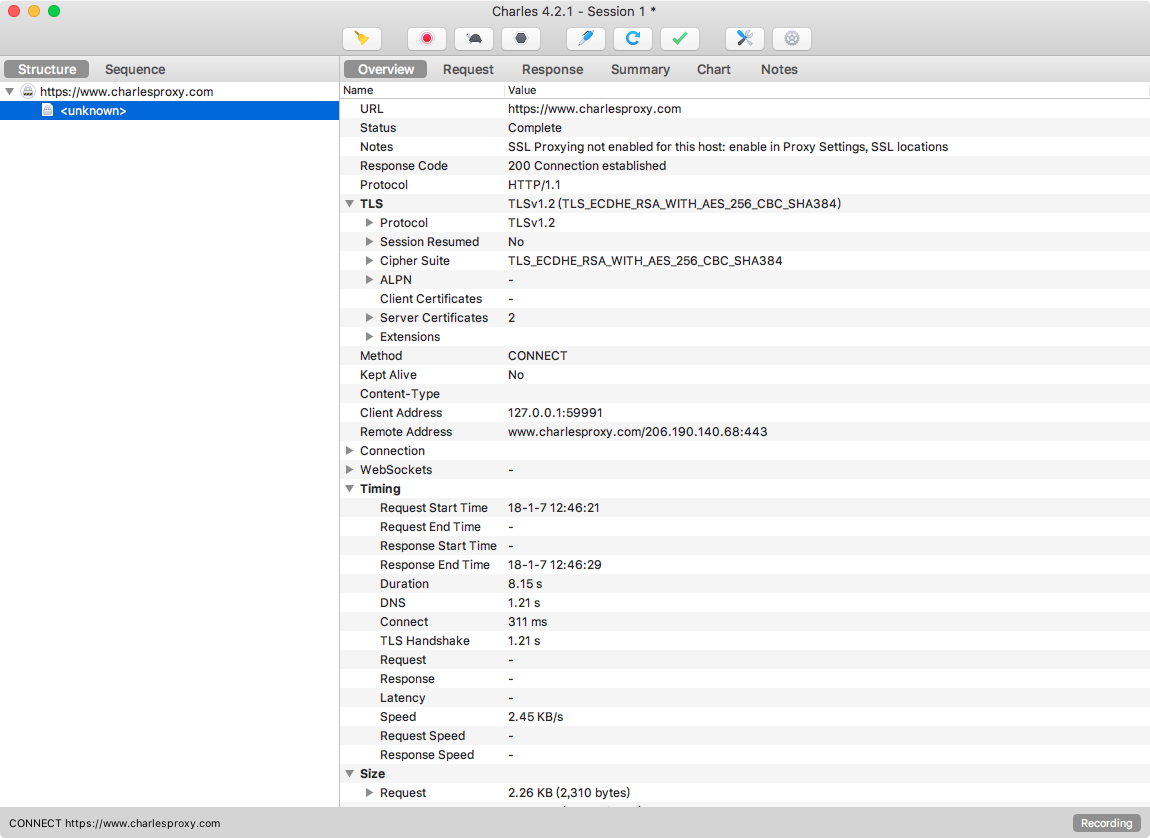The height and width of the screenshot is (838, 1150).
Task: Open the Chart tab
Action: 714,70
